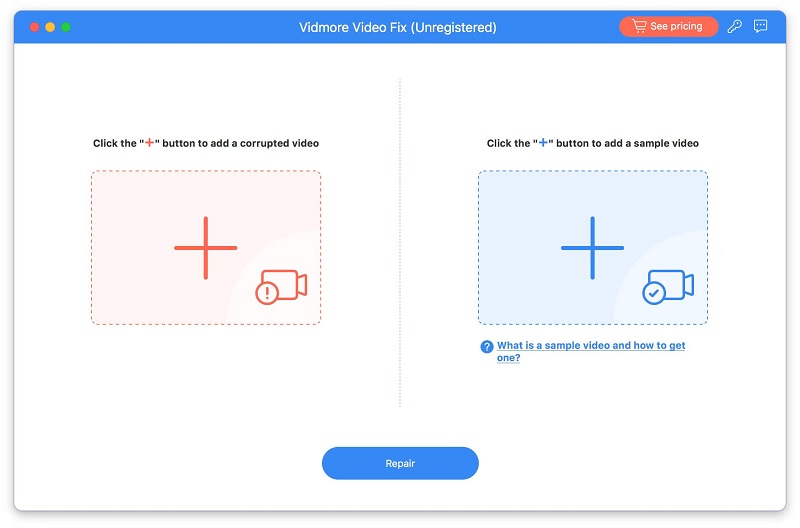Click the small red plus in corrupted video instruction
Image resolution: width=800 pixels, height=528 pixels.
click(149, 143)
